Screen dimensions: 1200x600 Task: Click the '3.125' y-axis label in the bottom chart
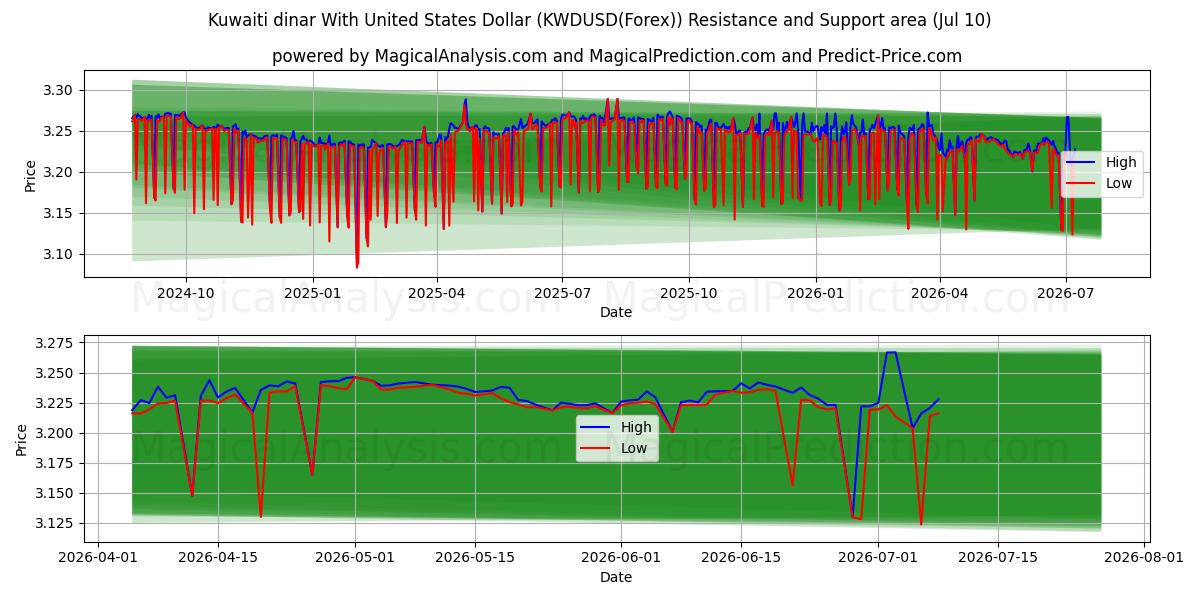(x=56, y=523)
